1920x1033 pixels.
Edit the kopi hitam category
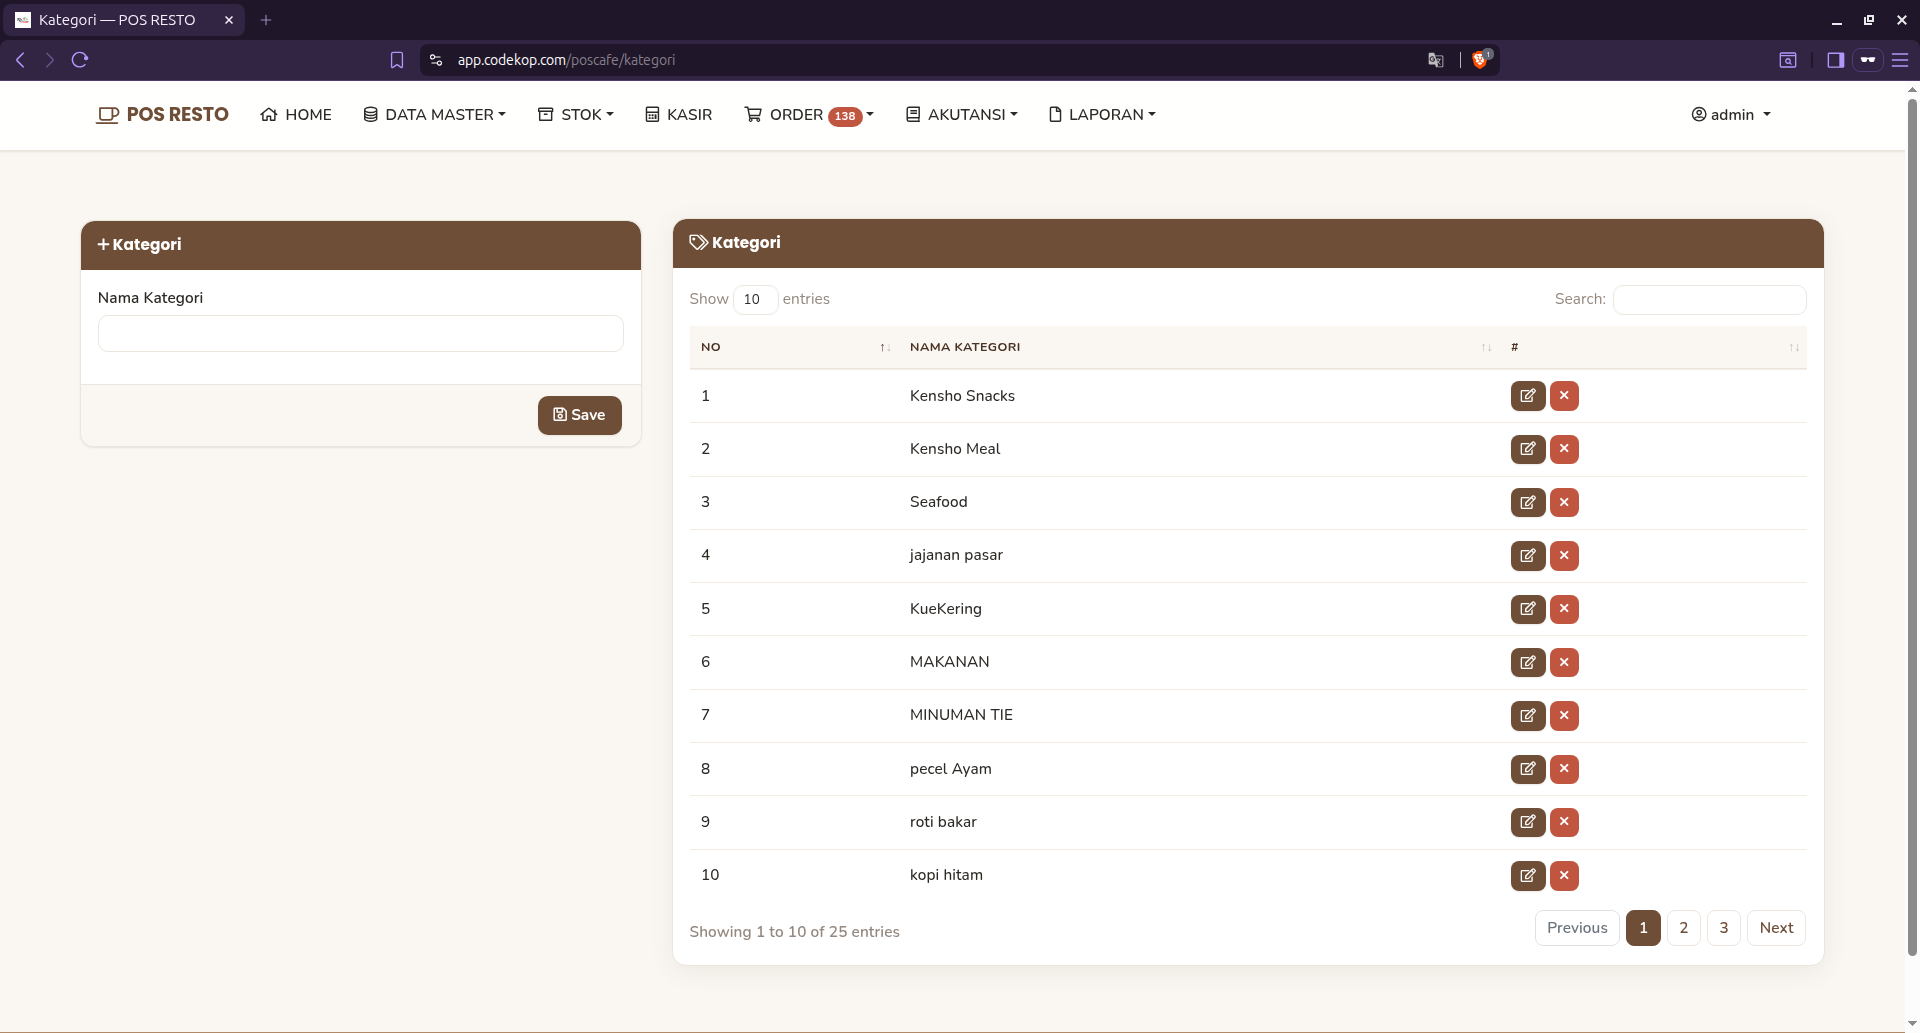1527,875
